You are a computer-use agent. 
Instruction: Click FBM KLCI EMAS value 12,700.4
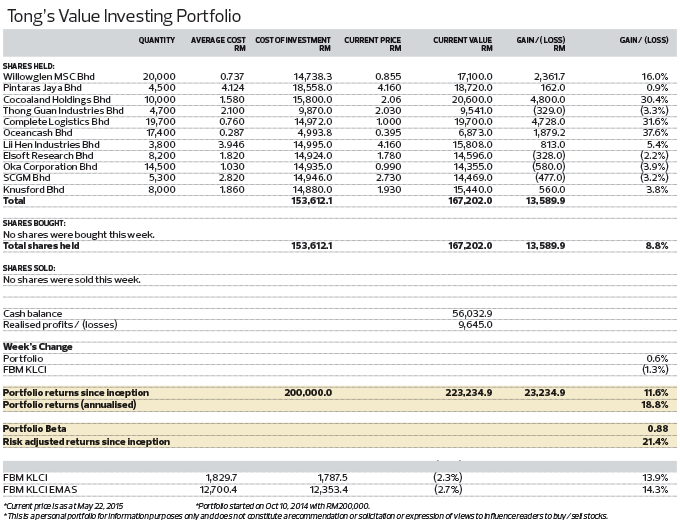(x=219, y=490)
